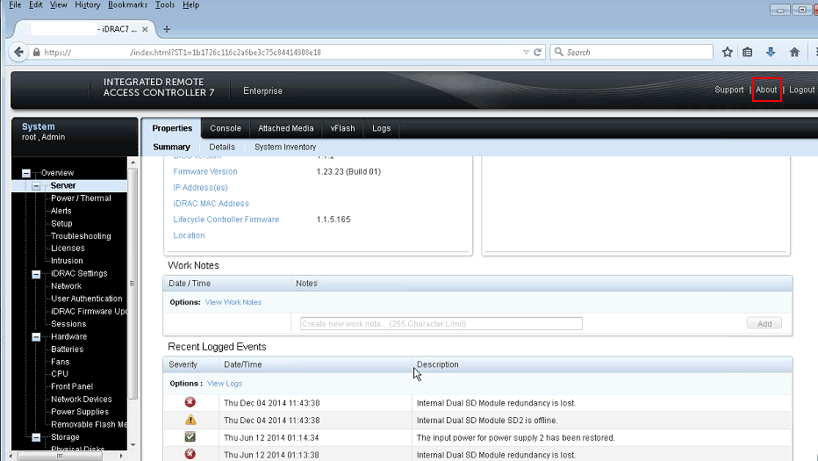Click the IP Address(es) link

[200, 187]
